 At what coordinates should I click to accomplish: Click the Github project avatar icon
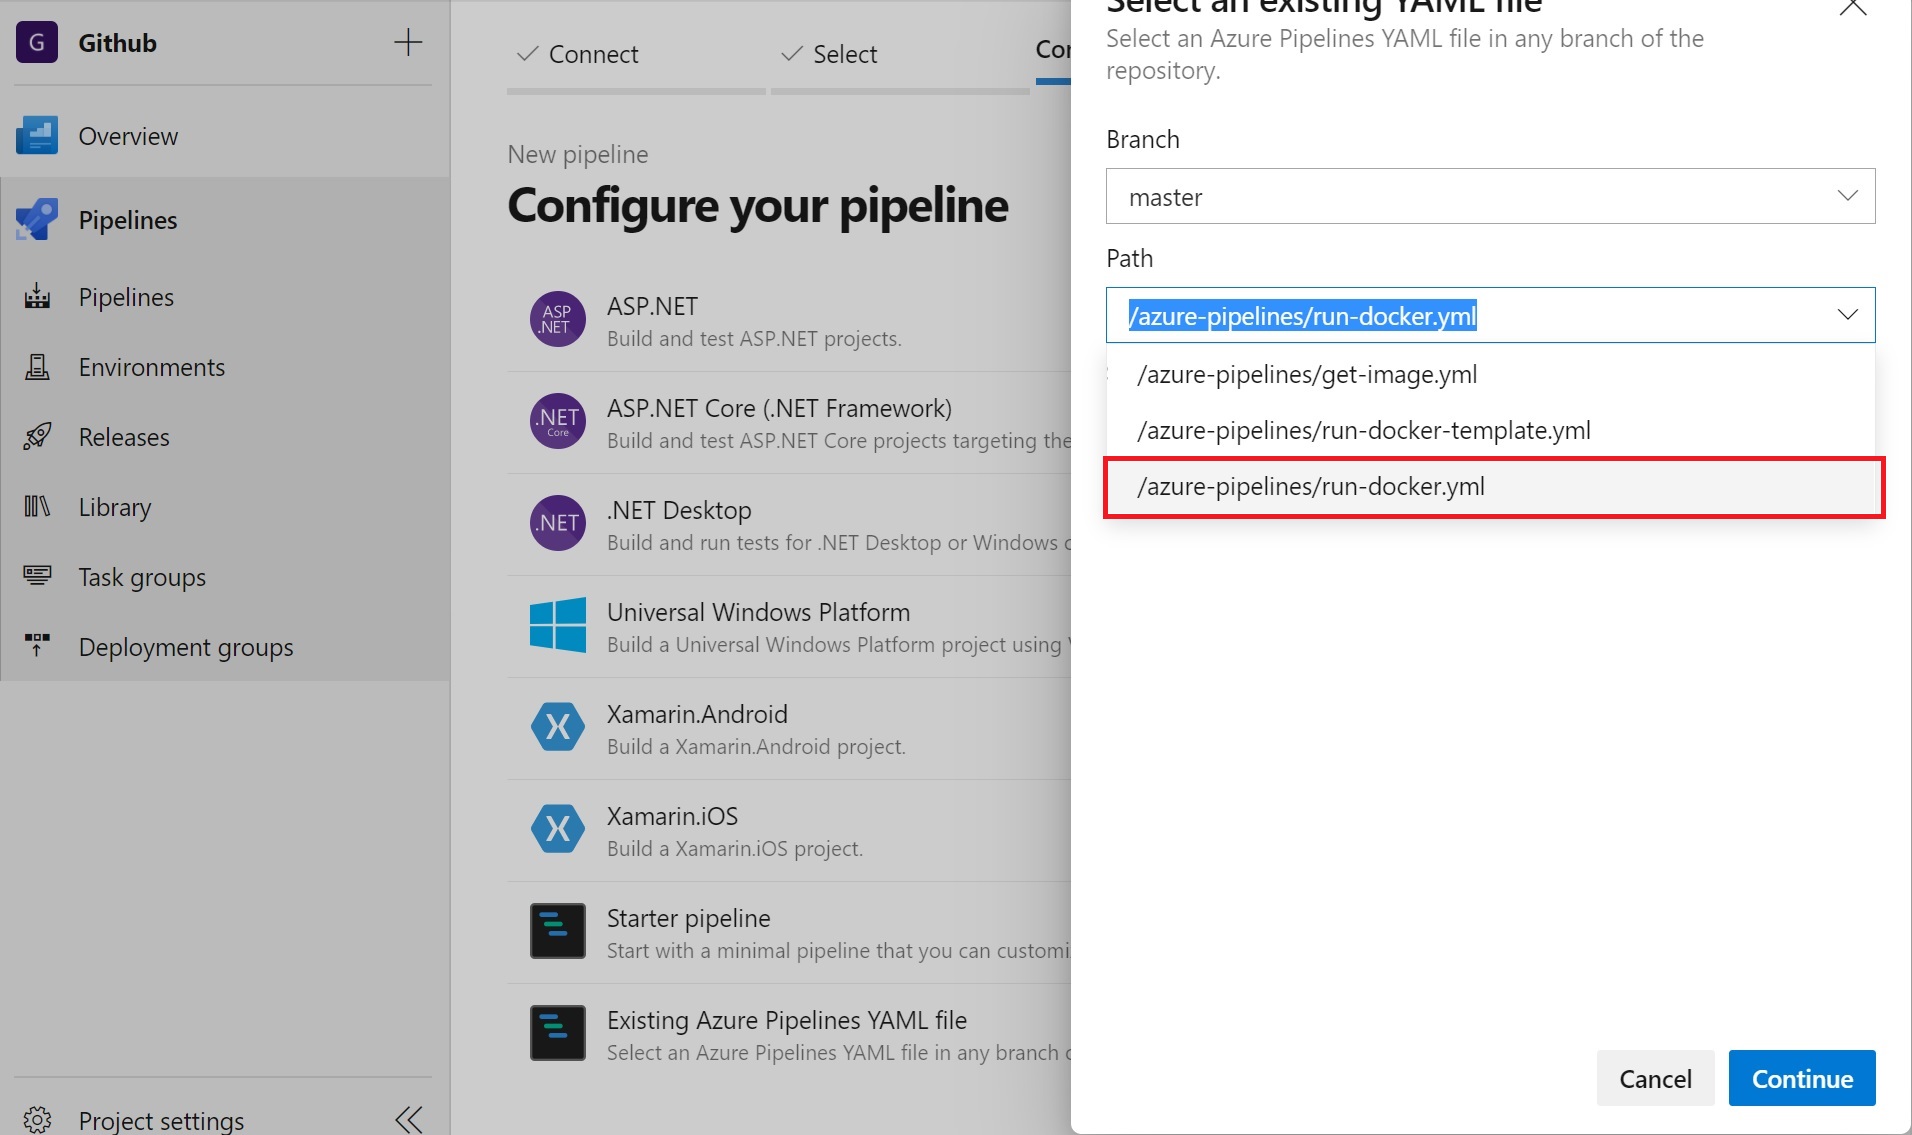pyautogui.click(x=37, y=42)
